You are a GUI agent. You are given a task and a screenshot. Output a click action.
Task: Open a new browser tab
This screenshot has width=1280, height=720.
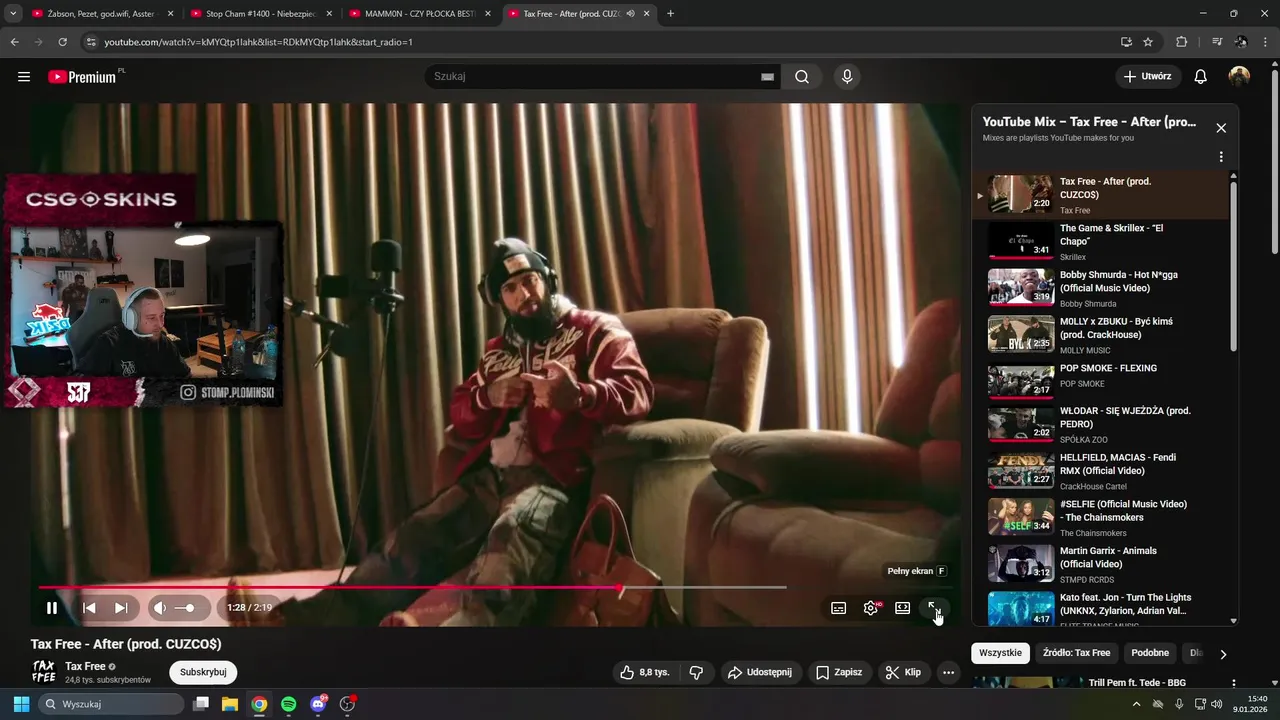pos(670,14)
